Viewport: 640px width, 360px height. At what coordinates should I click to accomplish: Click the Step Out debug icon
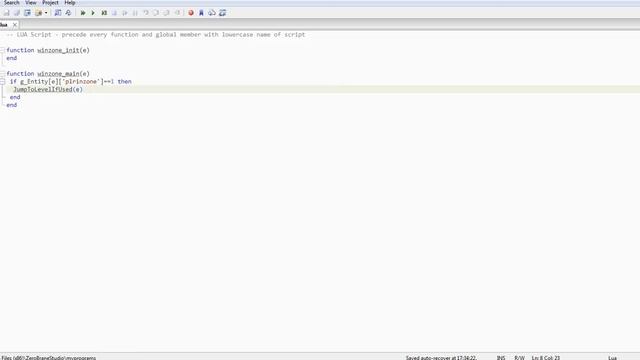click(166, 13)
